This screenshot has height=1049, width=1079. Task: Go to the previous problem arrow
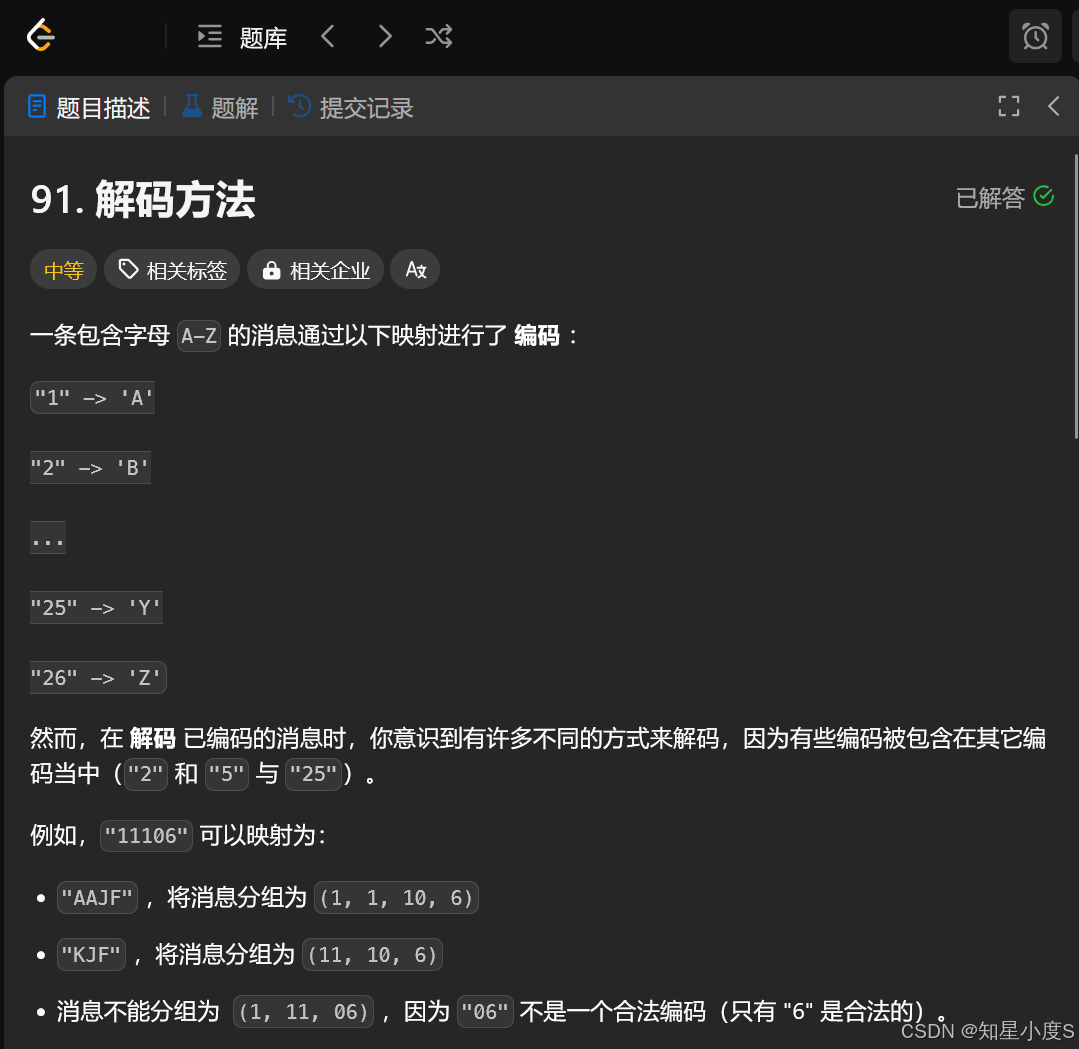click(x=328, y=36)
